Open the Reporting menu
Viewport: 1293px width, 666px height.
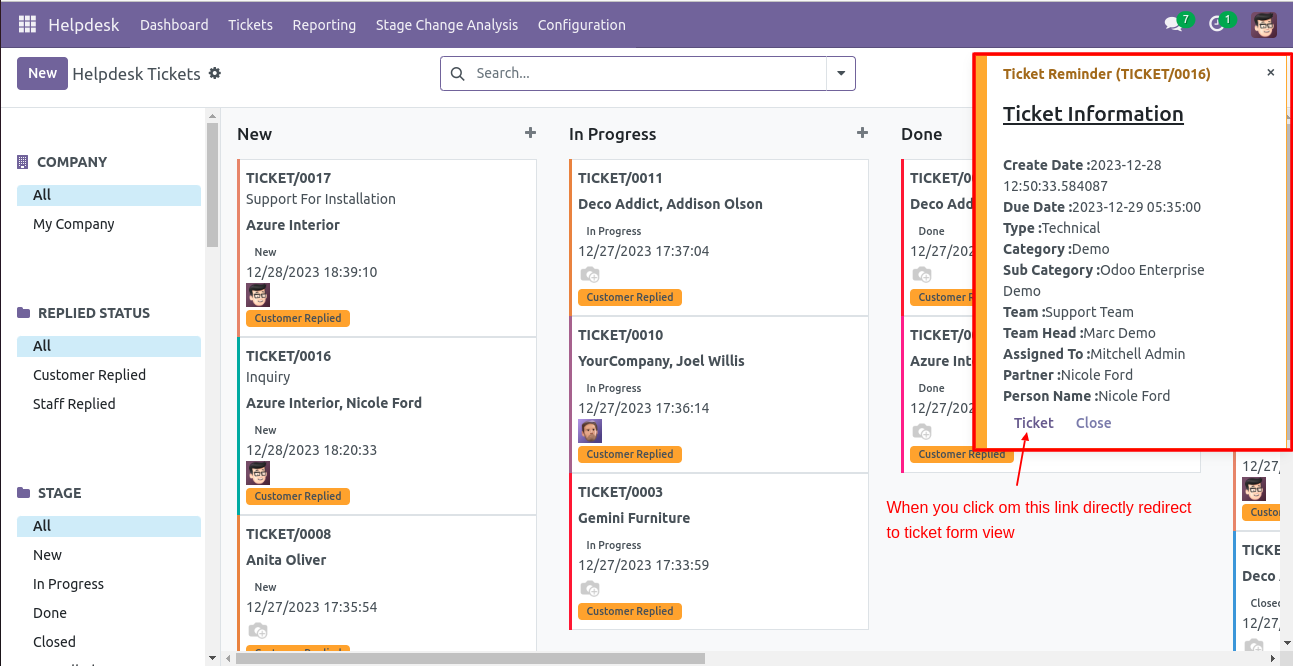click(x=324, y=25)
